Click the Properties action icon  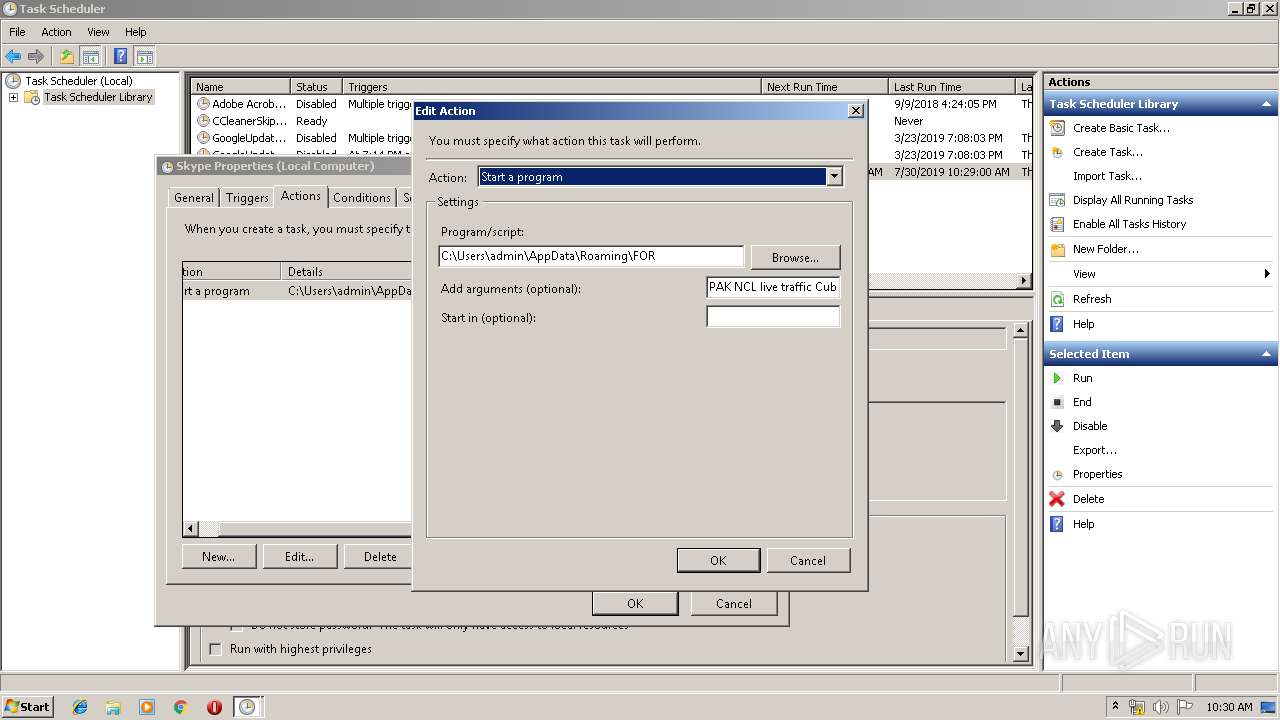[1057, 474]
